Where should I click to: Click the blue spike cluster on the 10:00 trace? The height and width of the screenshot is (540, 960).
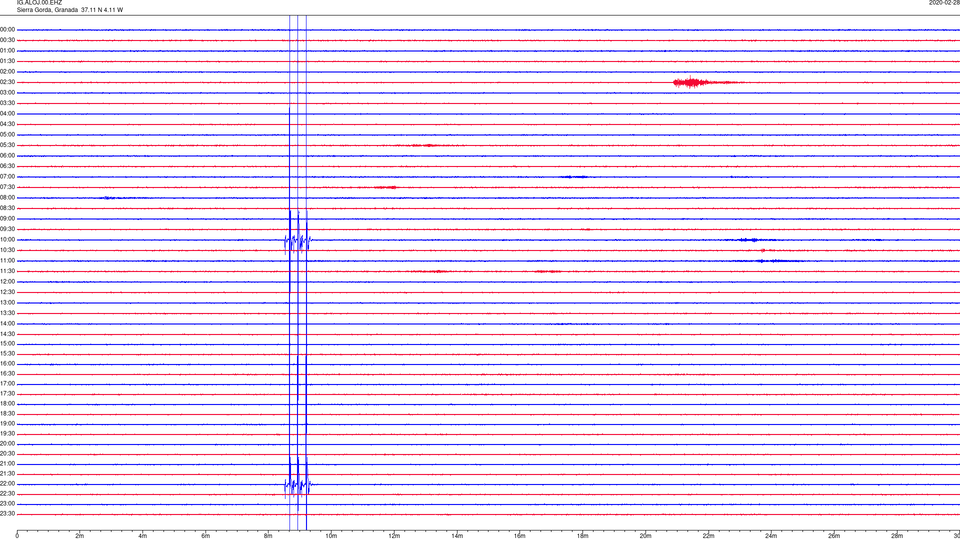click(x=298, y=240)
